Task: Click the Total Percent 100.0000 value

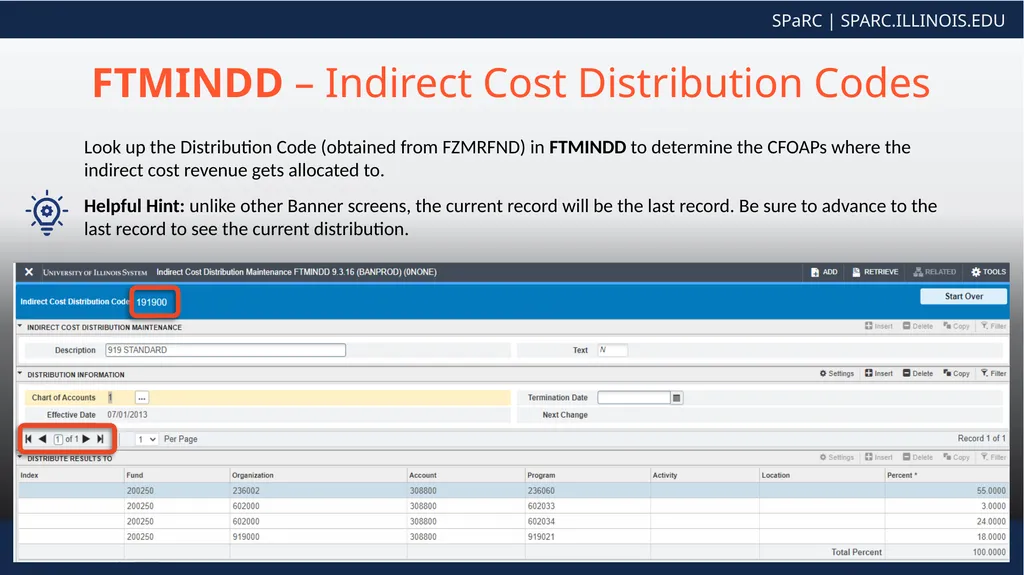Action: coord(989,552)
